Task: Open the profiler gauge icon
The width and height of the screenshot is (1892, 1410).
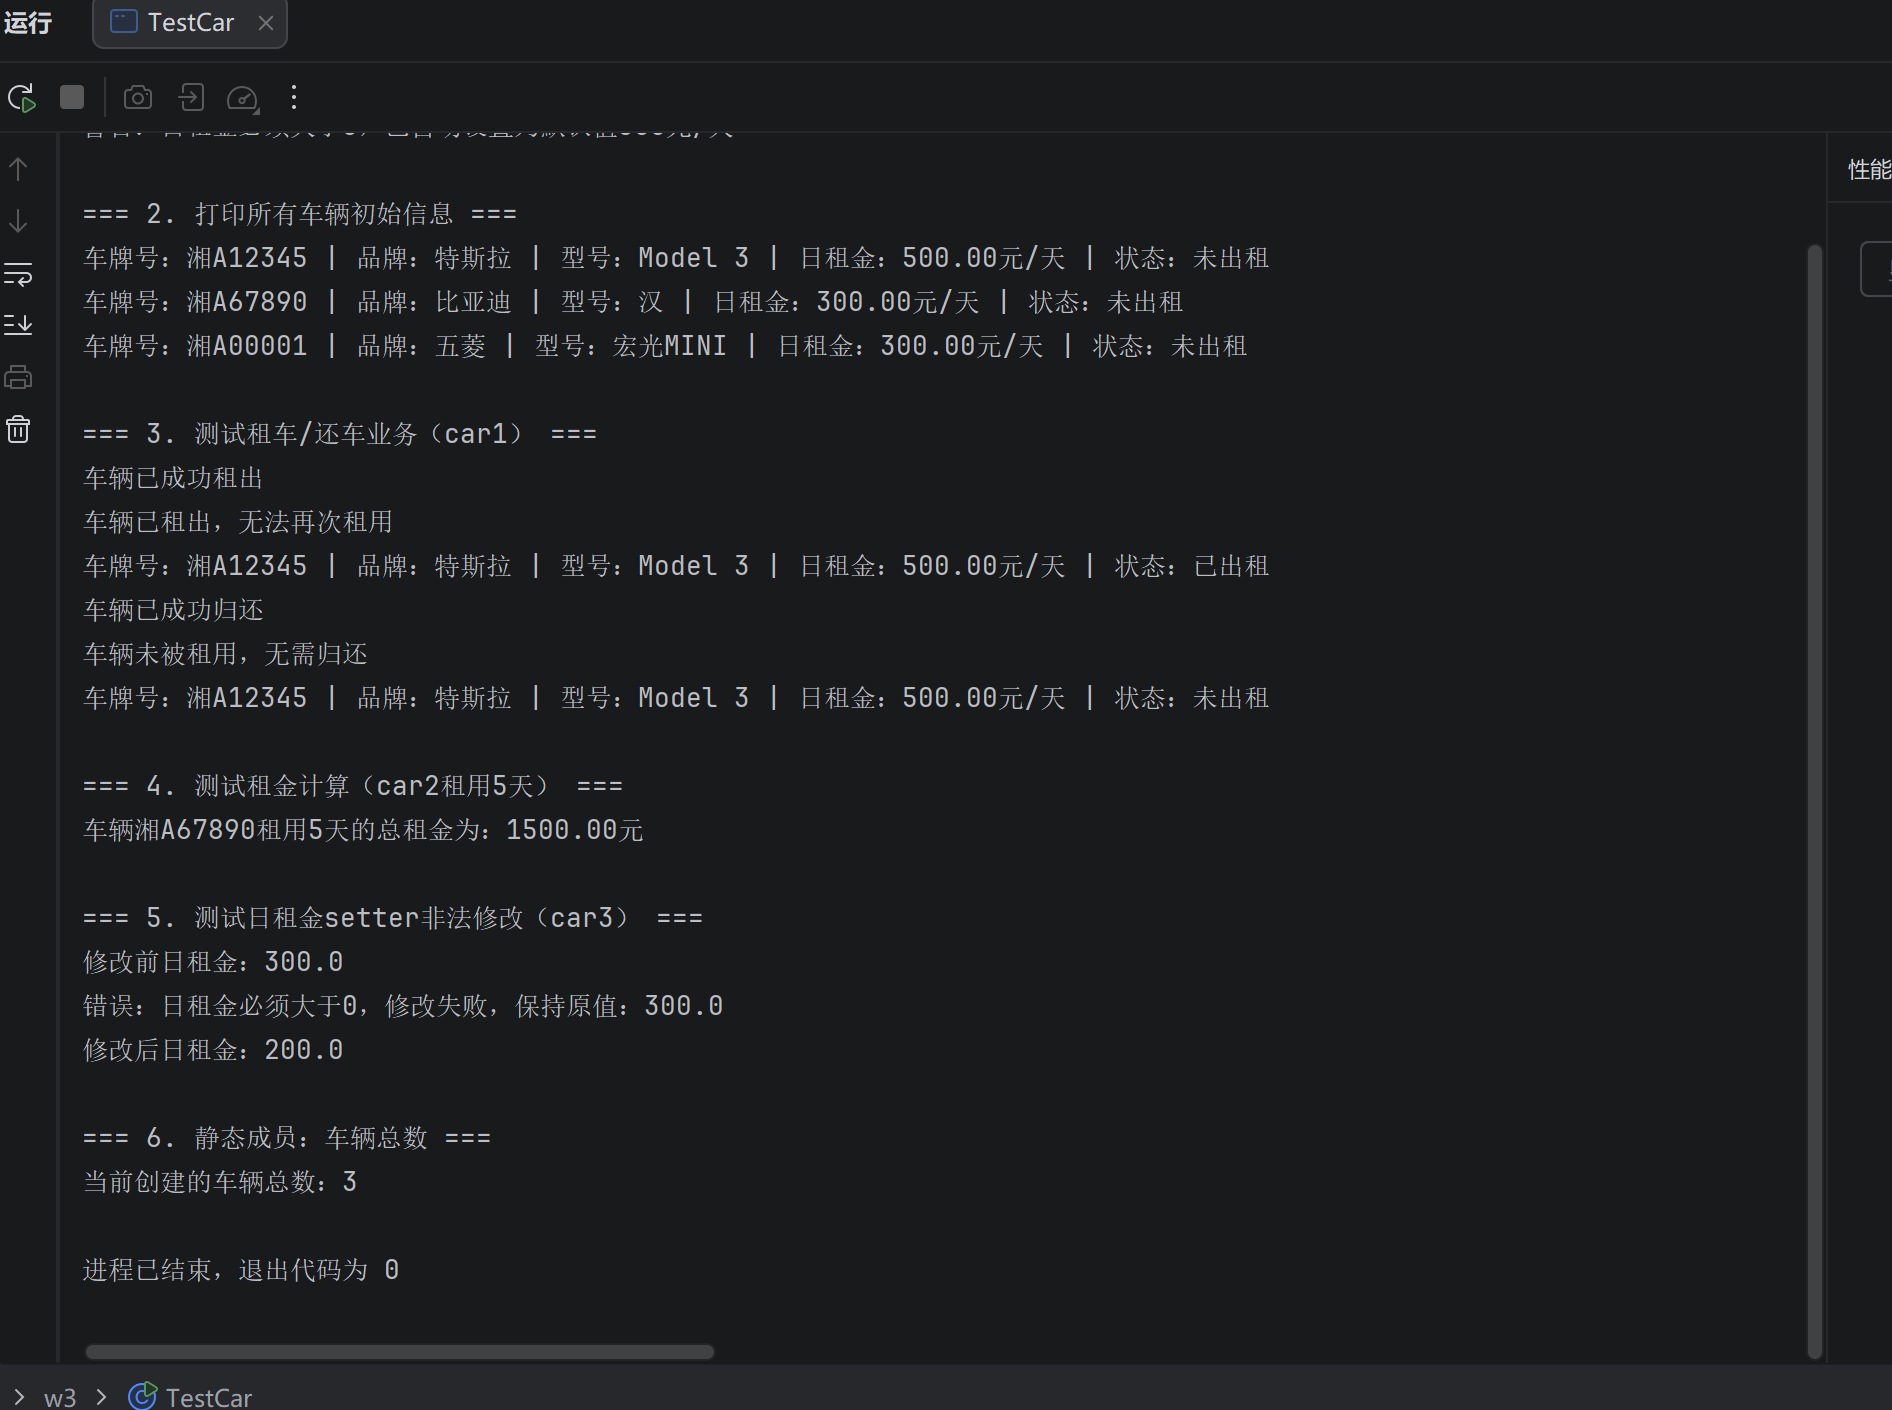Action: [242, 98]
